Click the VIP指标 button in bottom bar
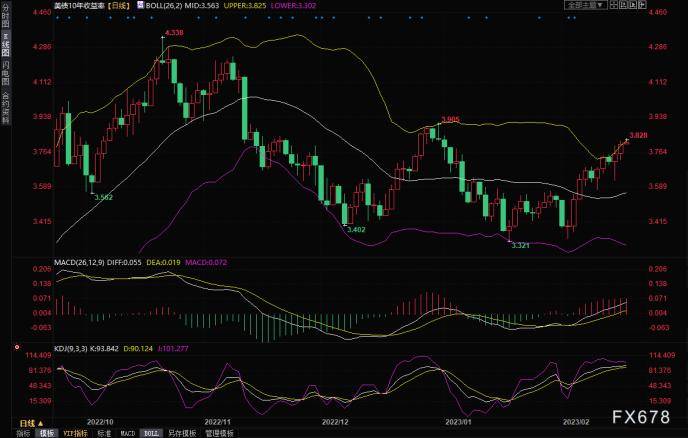The height and width of the screenshot is (438, 688). tap(76, 434)
